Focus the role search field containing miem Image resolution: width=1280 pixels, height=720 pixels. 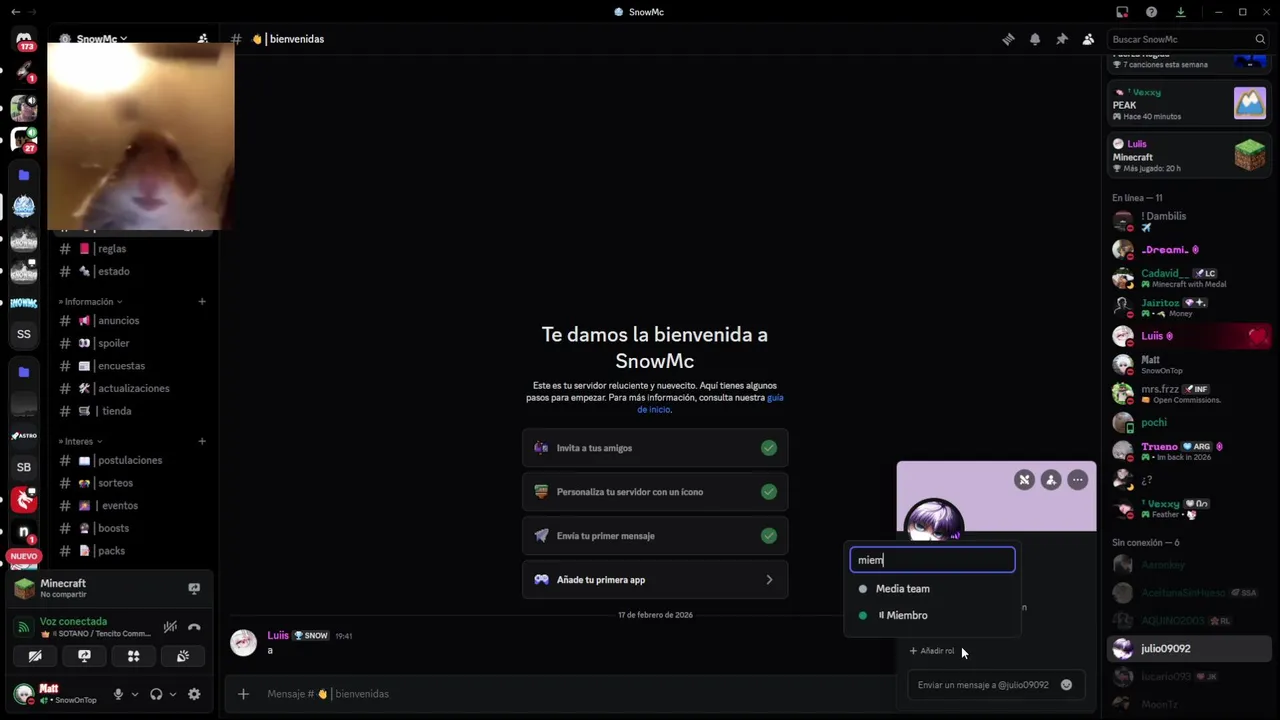coord(933,560)
